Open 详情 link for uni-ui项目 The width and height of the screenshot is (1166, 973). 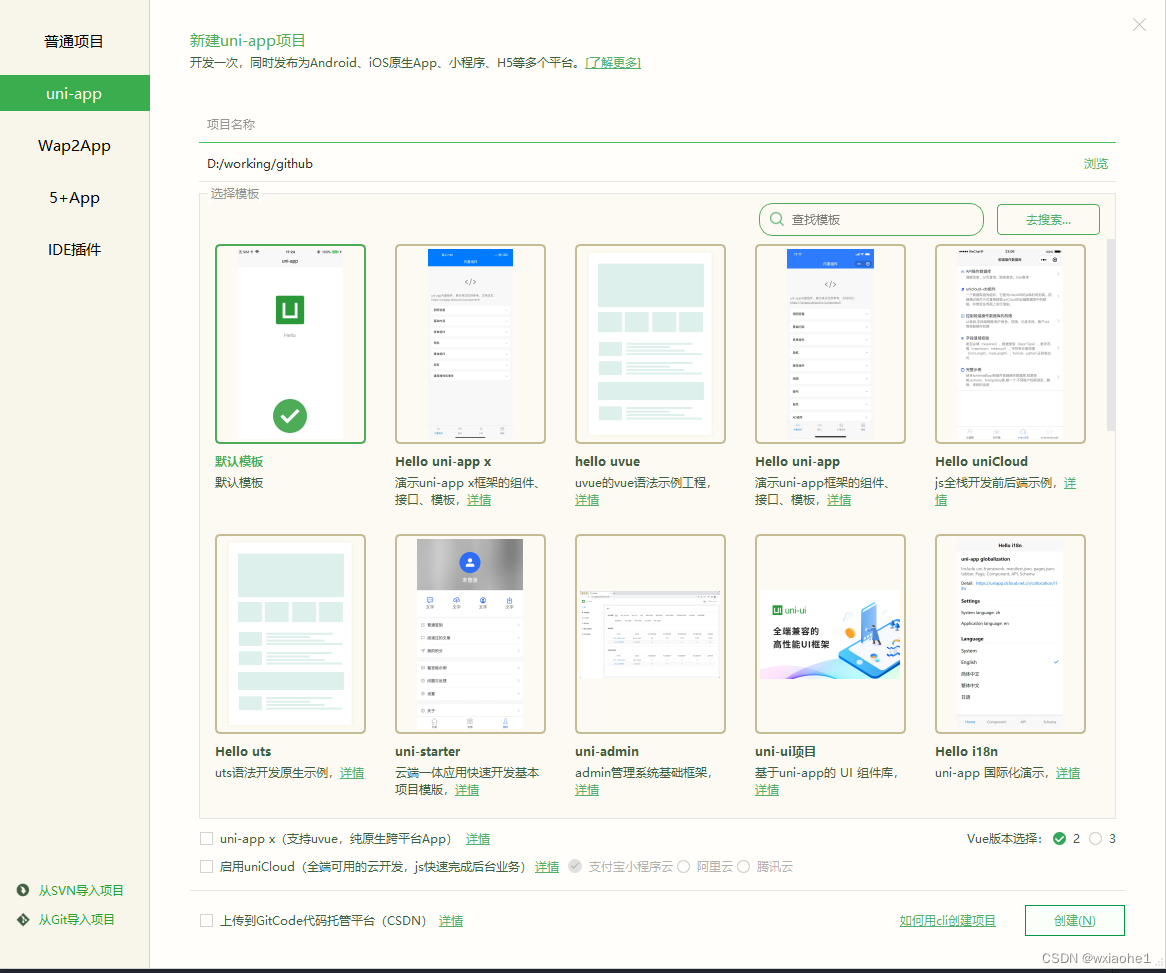767,790
